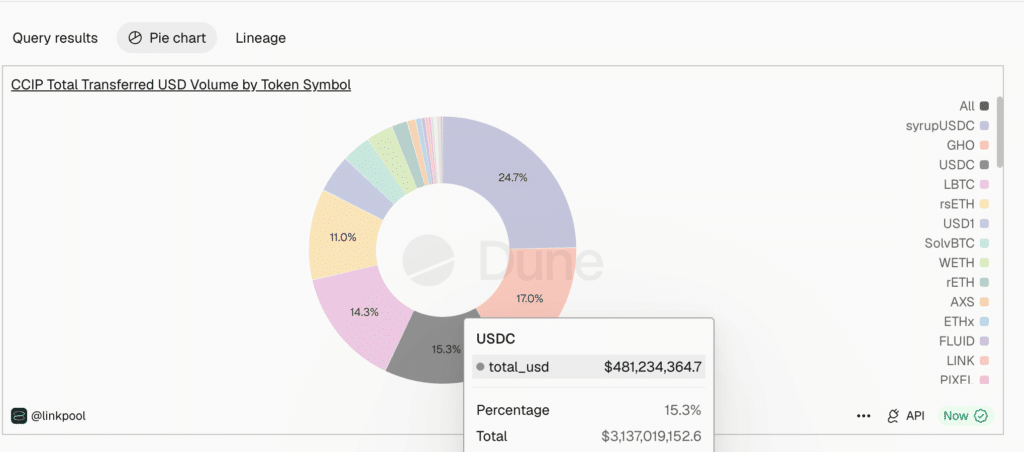Toggle WETH series in legend
1024x452 pixels.
(965, 263)
